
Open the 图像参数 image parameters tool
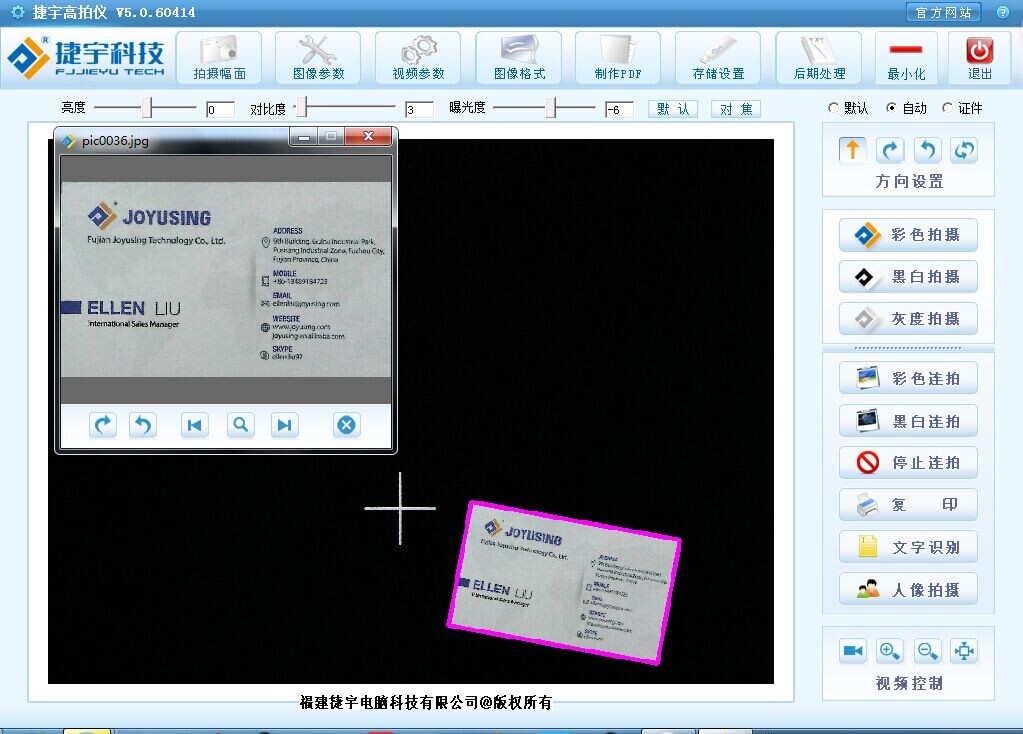tap(318, 58)
